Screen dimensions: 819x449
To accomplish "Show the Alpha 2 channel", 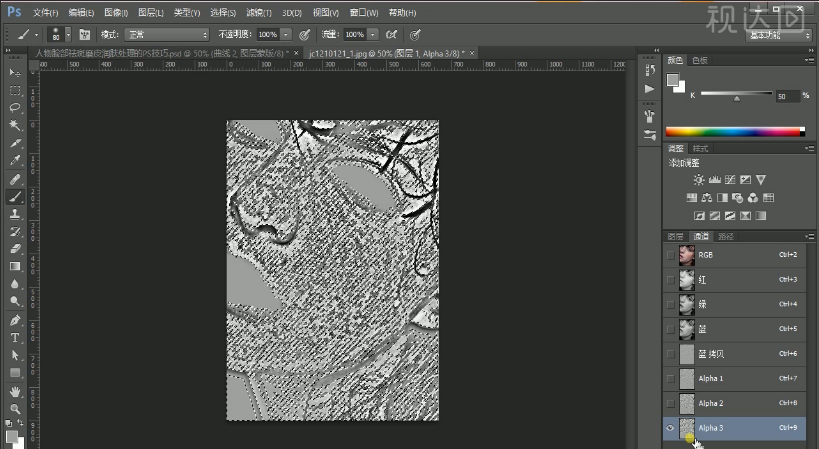I will coord(671,404).
